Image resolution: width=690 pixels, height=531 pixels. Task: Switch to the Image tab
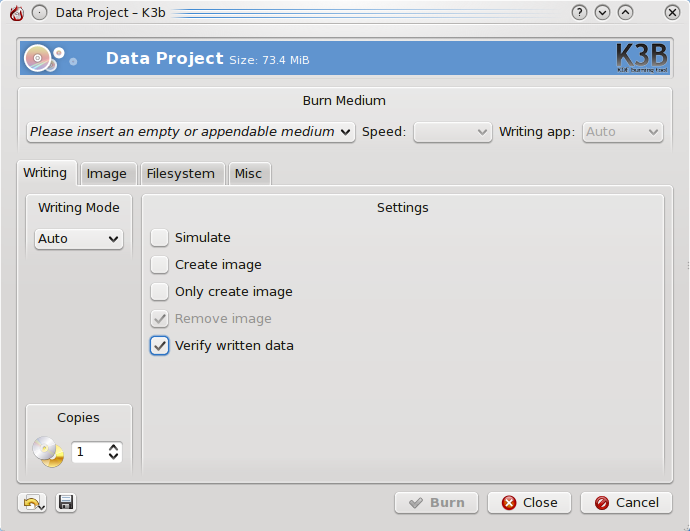[x=106, y=174]
